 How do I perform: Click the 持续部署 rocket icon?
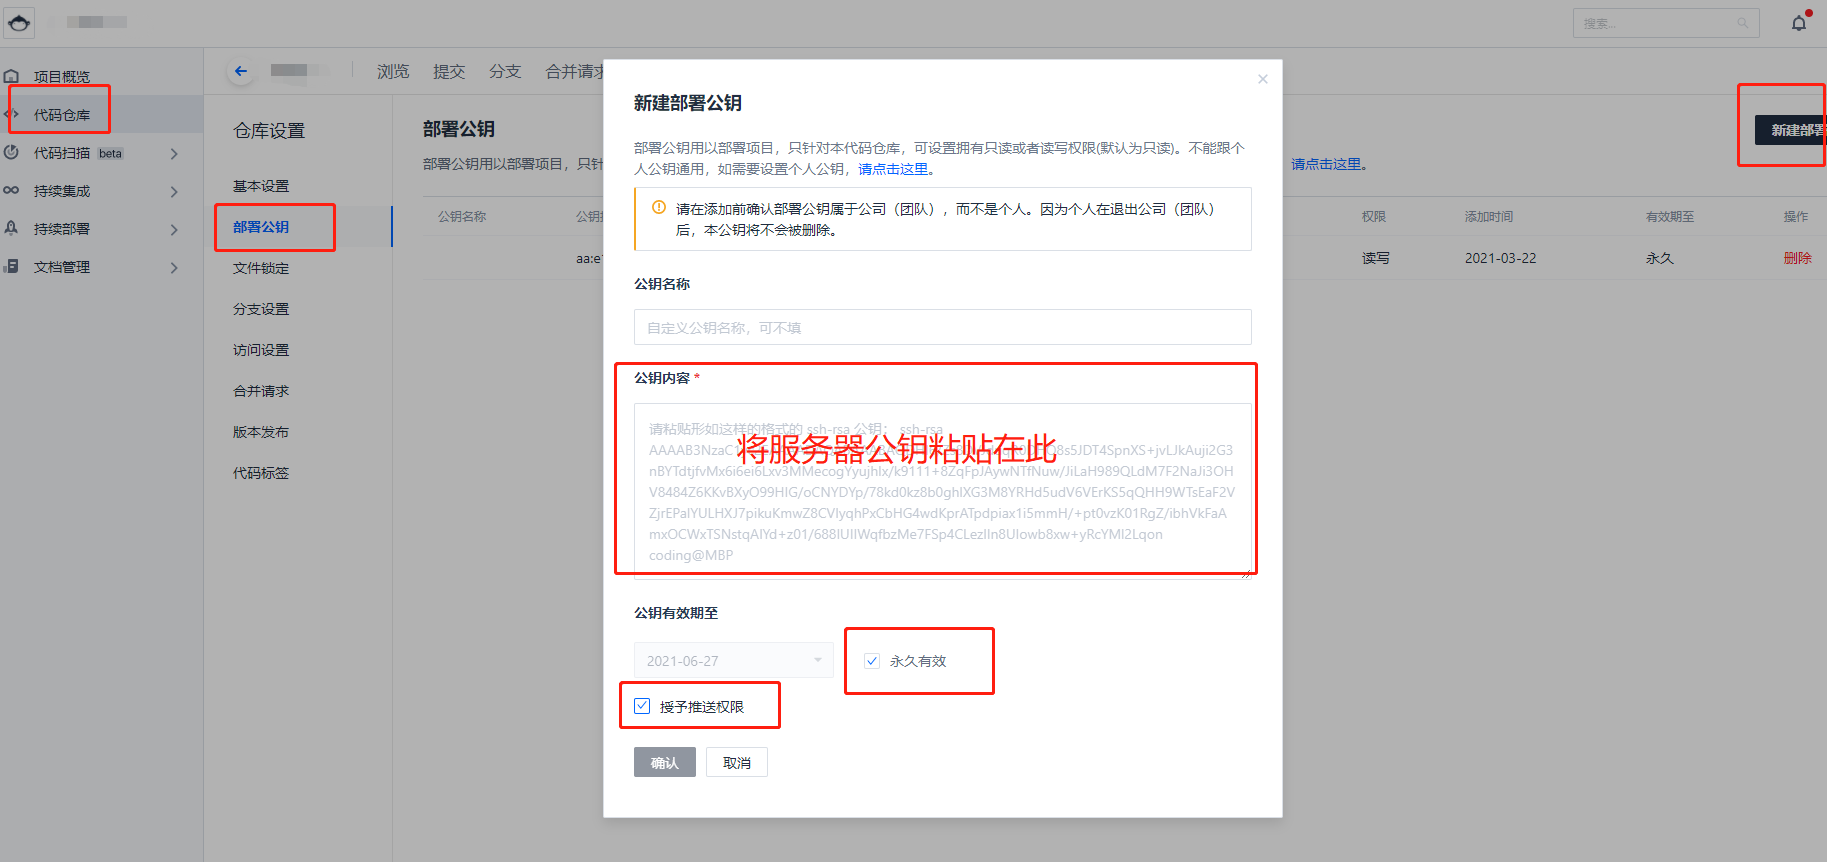coord(12,229)
